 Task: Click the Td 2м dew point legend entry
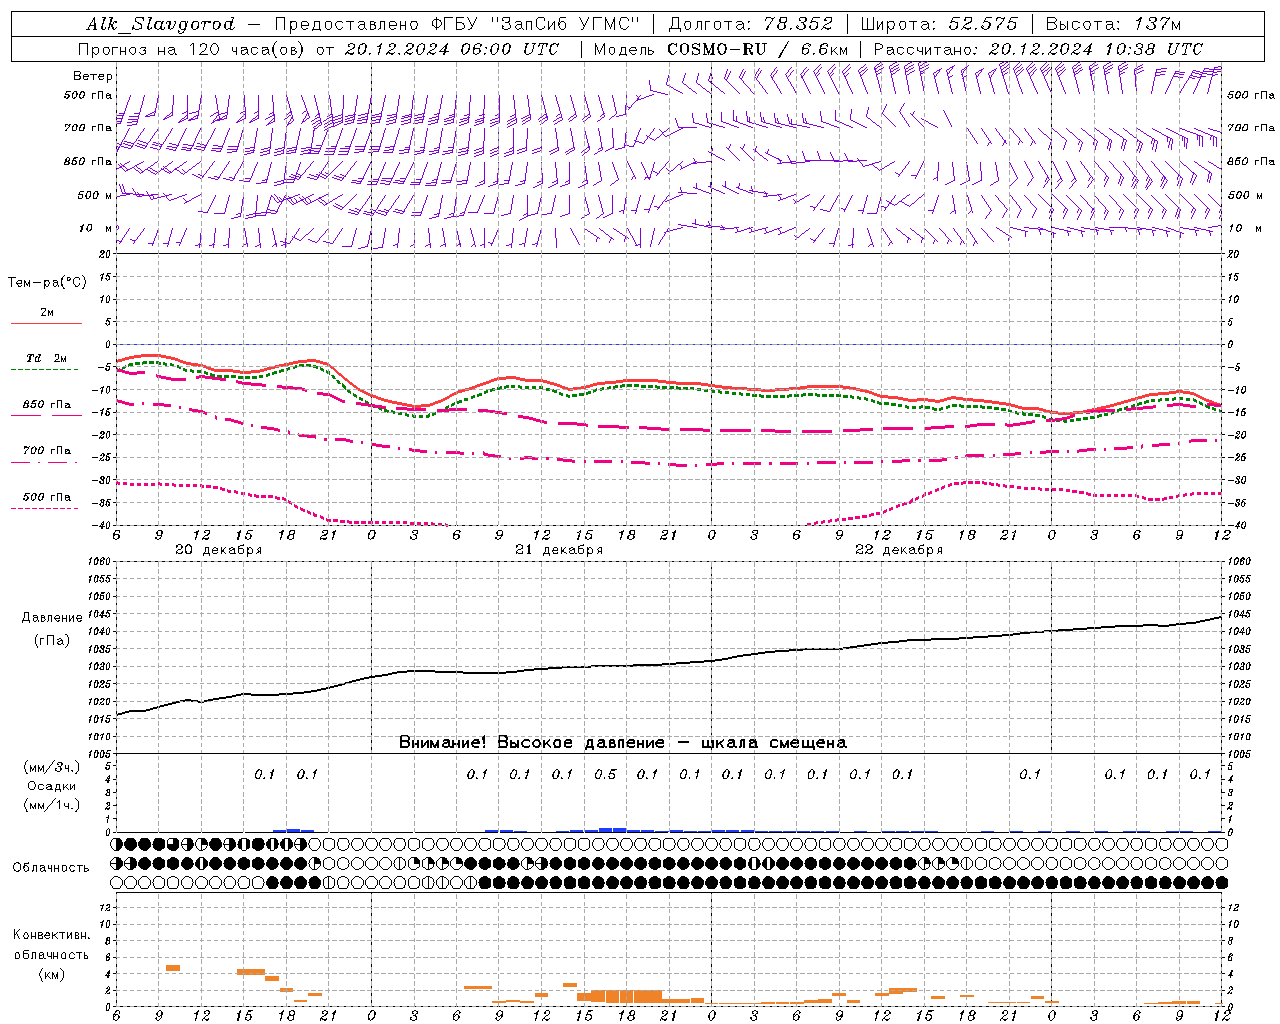47,358
